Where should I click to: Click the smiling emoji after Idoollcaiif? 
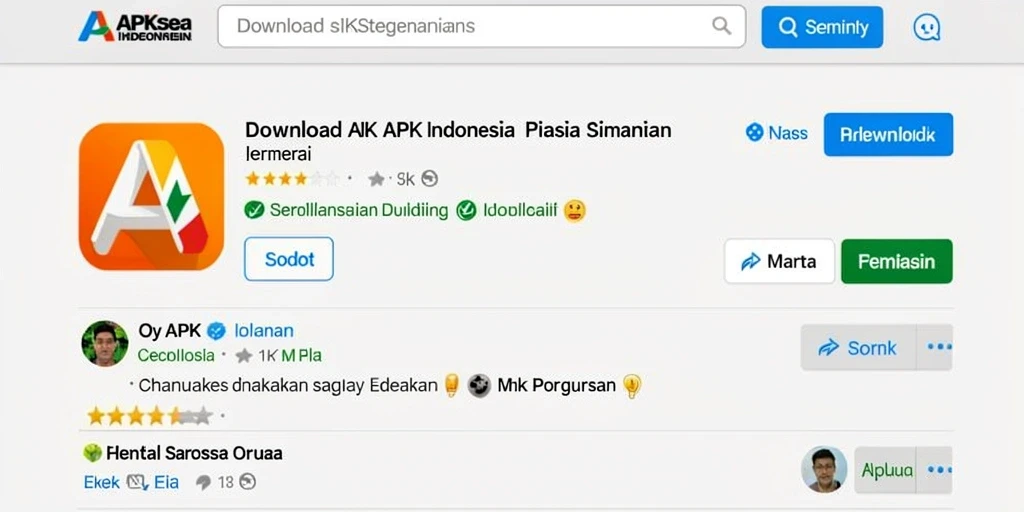point(575,210)
